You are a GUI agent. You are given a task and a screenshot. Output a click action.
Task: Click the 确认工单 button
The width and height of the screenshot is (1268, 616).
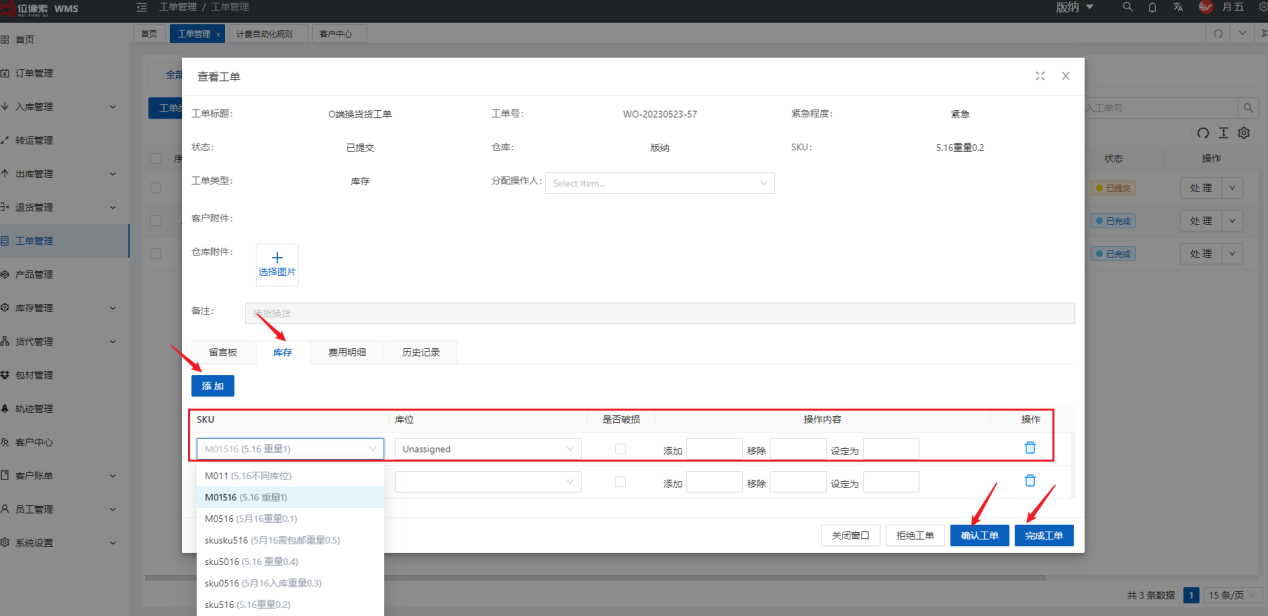point(979,536)
